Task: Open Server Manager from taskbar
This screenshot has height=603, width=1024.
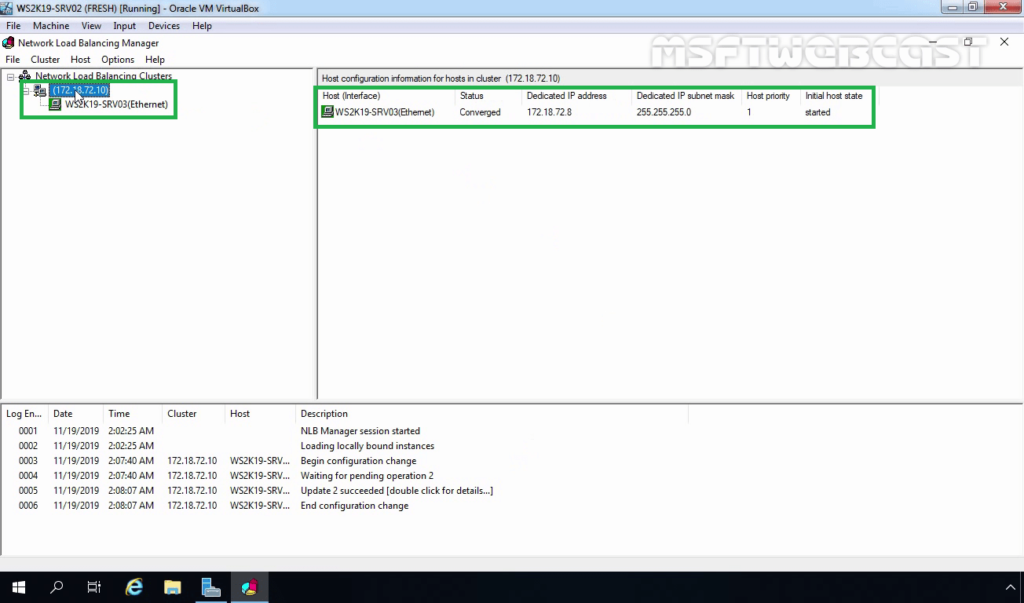Action: pyautogui.click(x=211, y=587)
